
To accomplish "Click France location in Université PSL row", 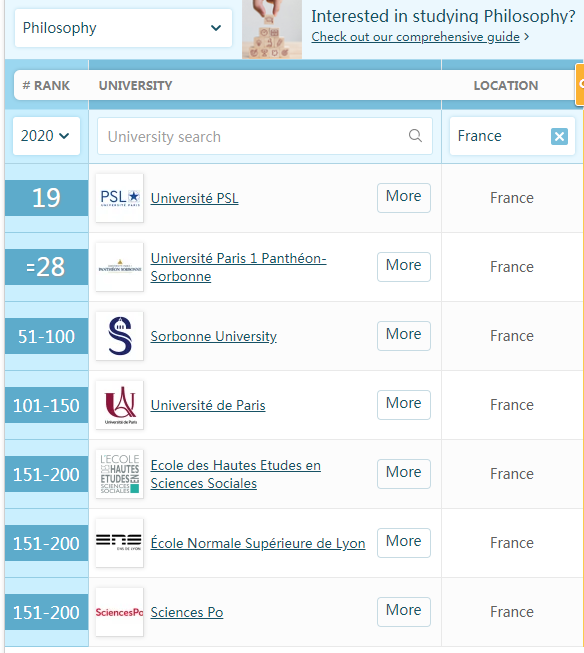I will 512,198.
